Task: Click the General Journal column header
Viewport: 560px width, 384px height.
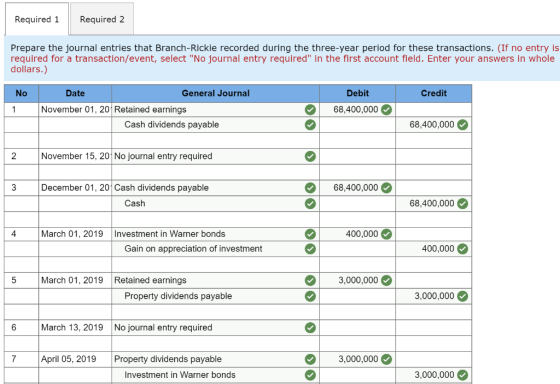Action: (x=215, y=94)
